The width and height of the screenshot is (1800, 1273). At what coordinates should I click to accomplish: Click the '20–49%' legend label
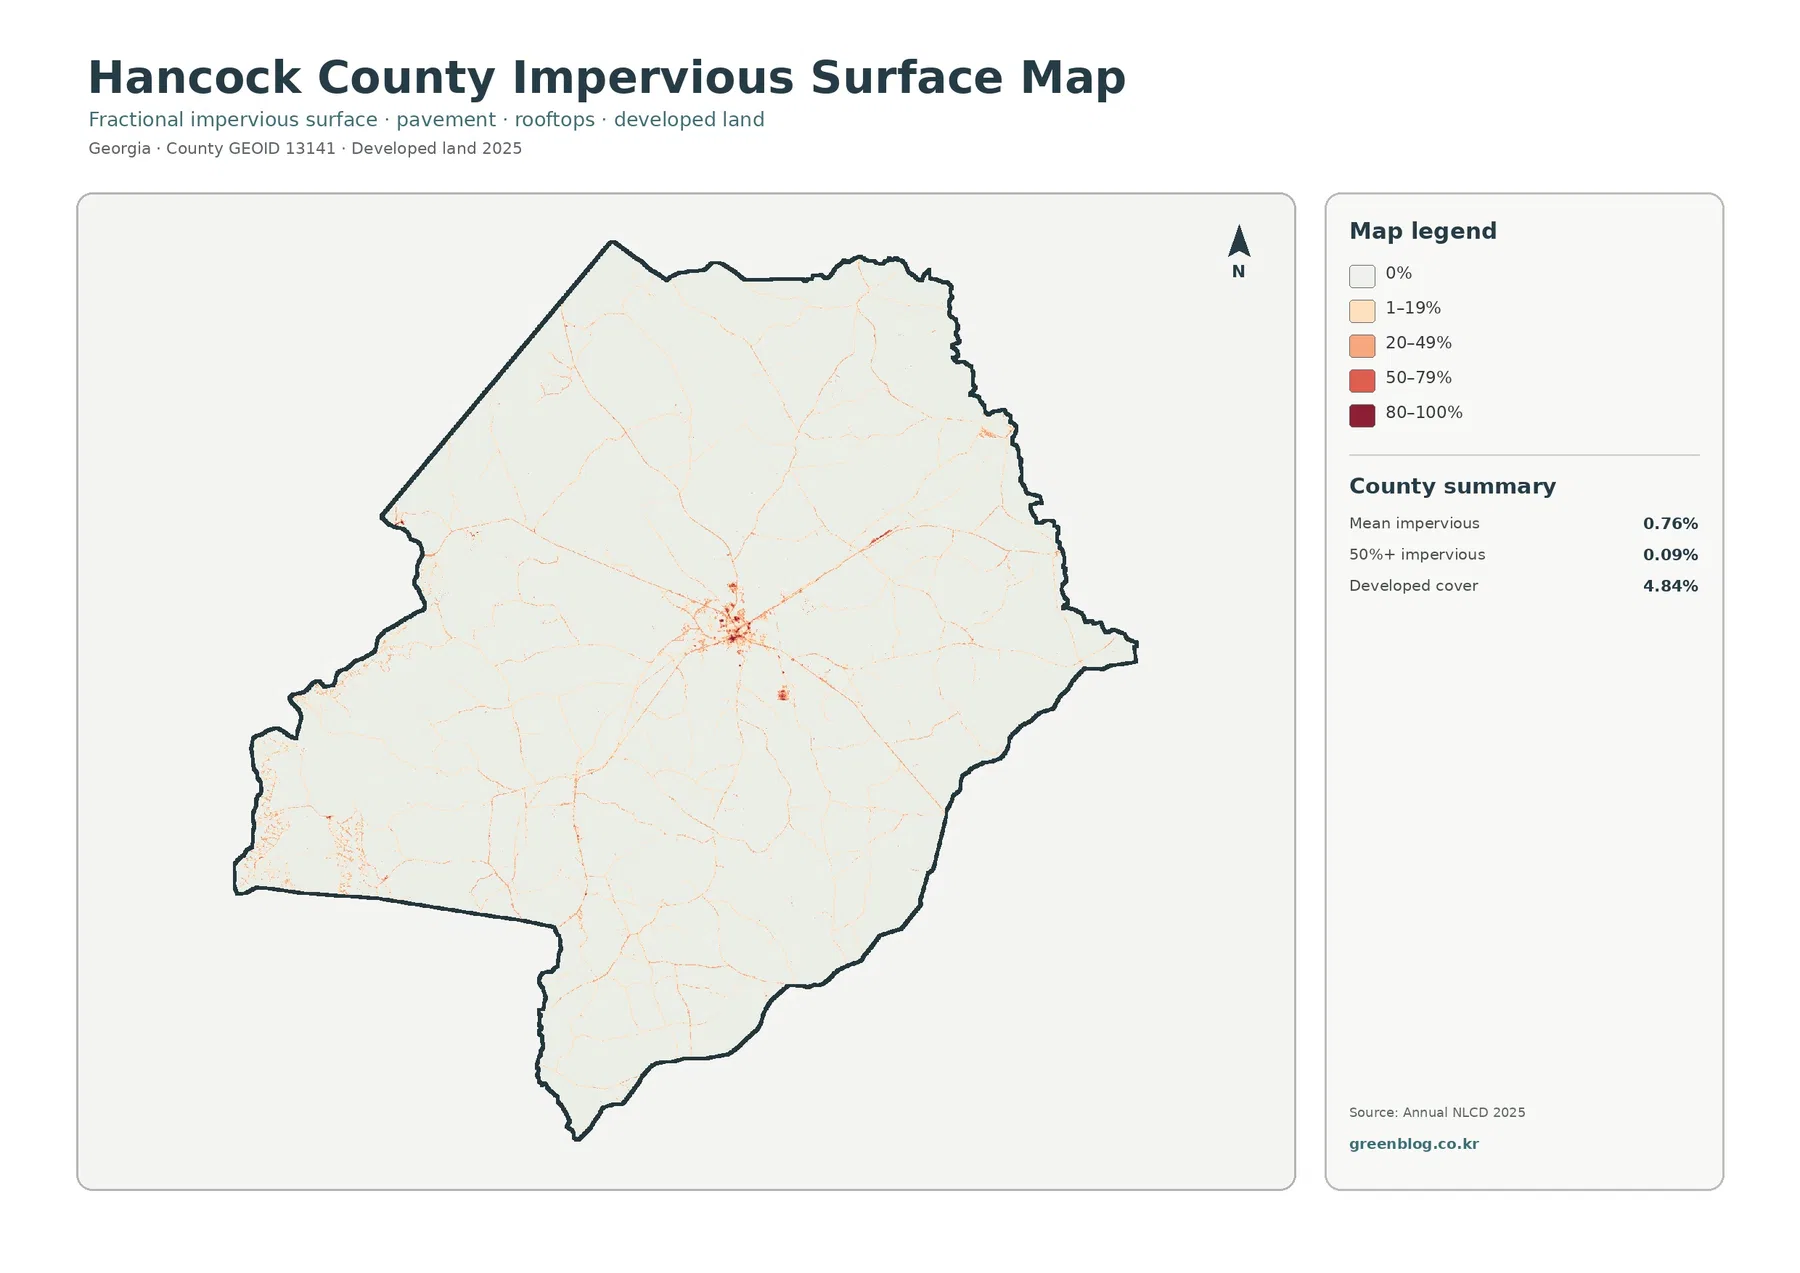[1418, 343]
